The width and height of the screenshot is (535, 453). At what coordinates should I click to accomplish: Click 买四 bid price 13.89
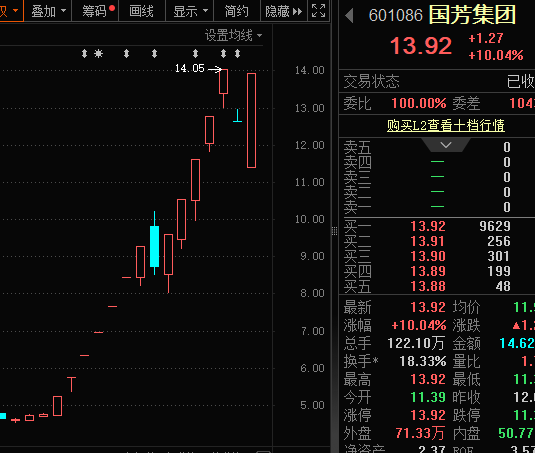click(x=428, y=271)
